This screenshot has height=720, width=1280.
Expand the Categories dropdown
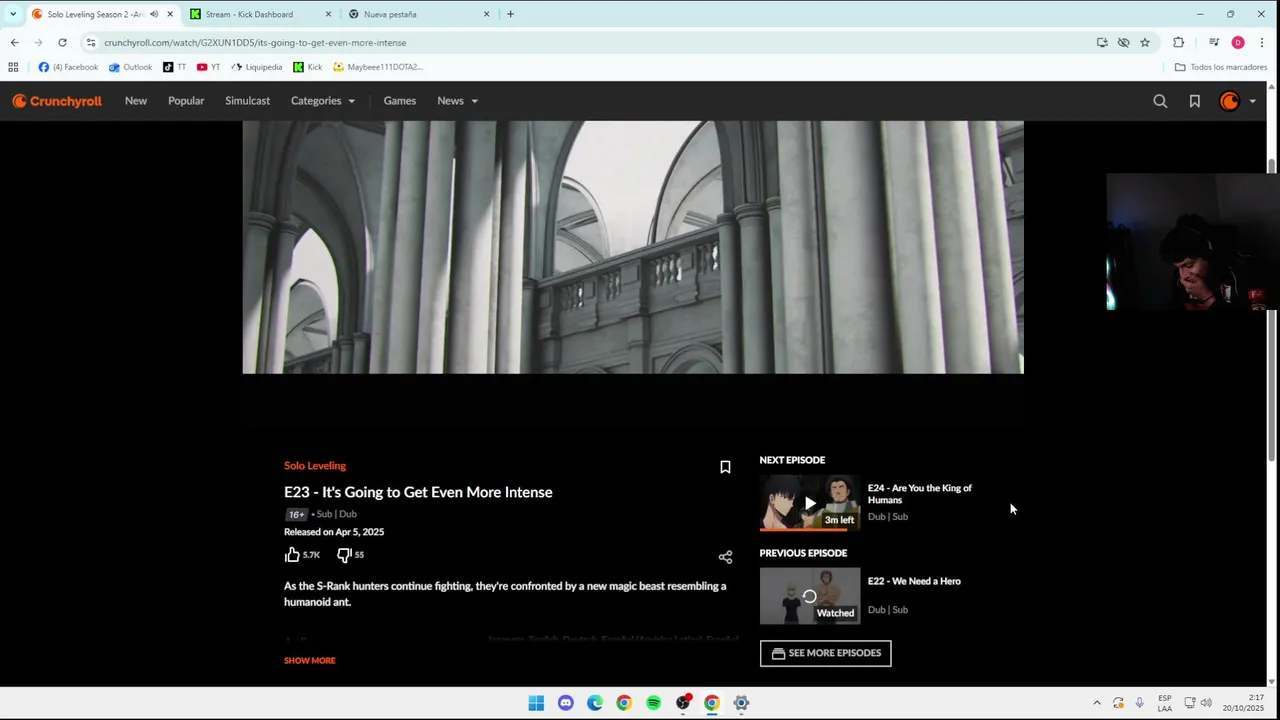(323, 101)
